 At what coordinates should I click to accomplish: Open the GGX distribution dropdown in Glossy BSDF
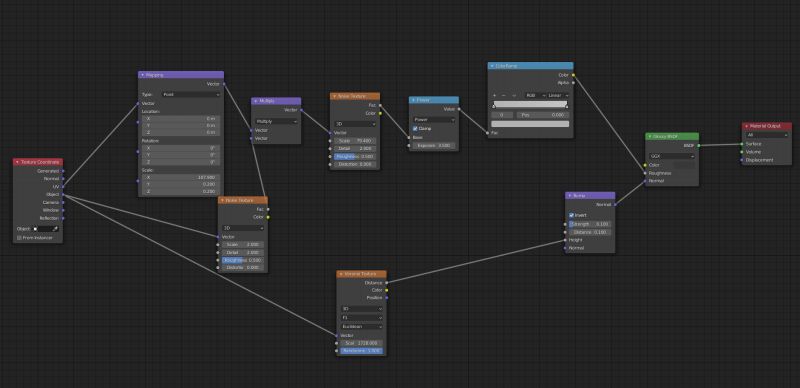pos(672,156)
